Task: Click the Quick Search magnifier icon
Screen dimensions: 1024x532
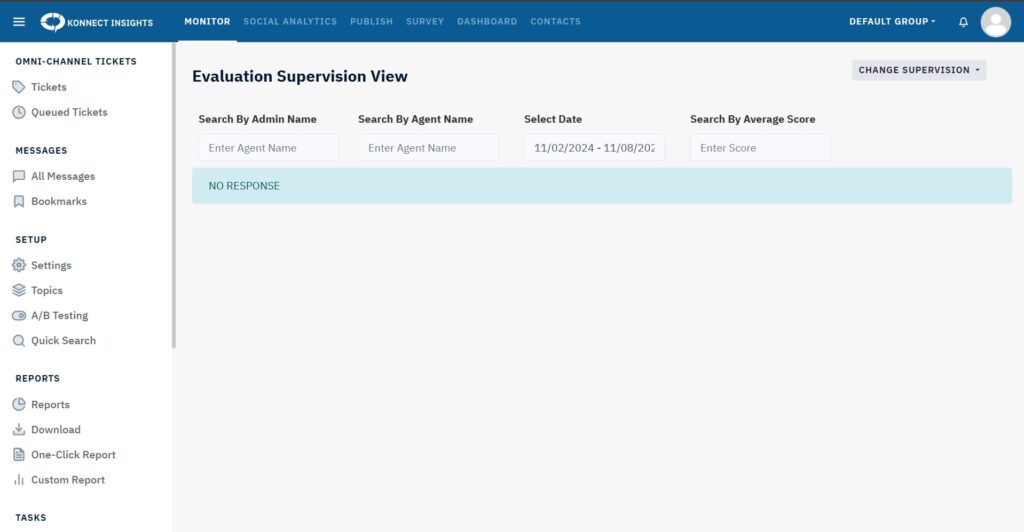Action: pyautogui.click(x=19, y=340)
